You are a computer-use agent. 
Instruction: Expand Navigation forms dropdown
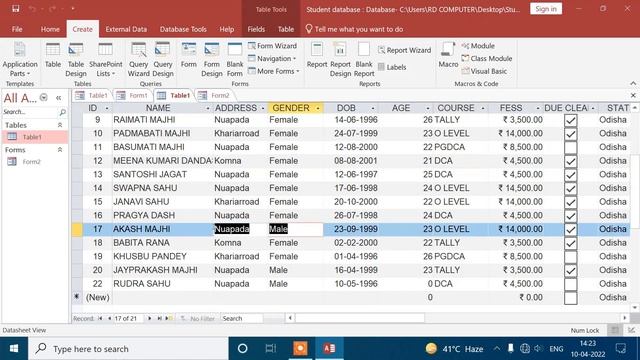(x=272, y=58)
